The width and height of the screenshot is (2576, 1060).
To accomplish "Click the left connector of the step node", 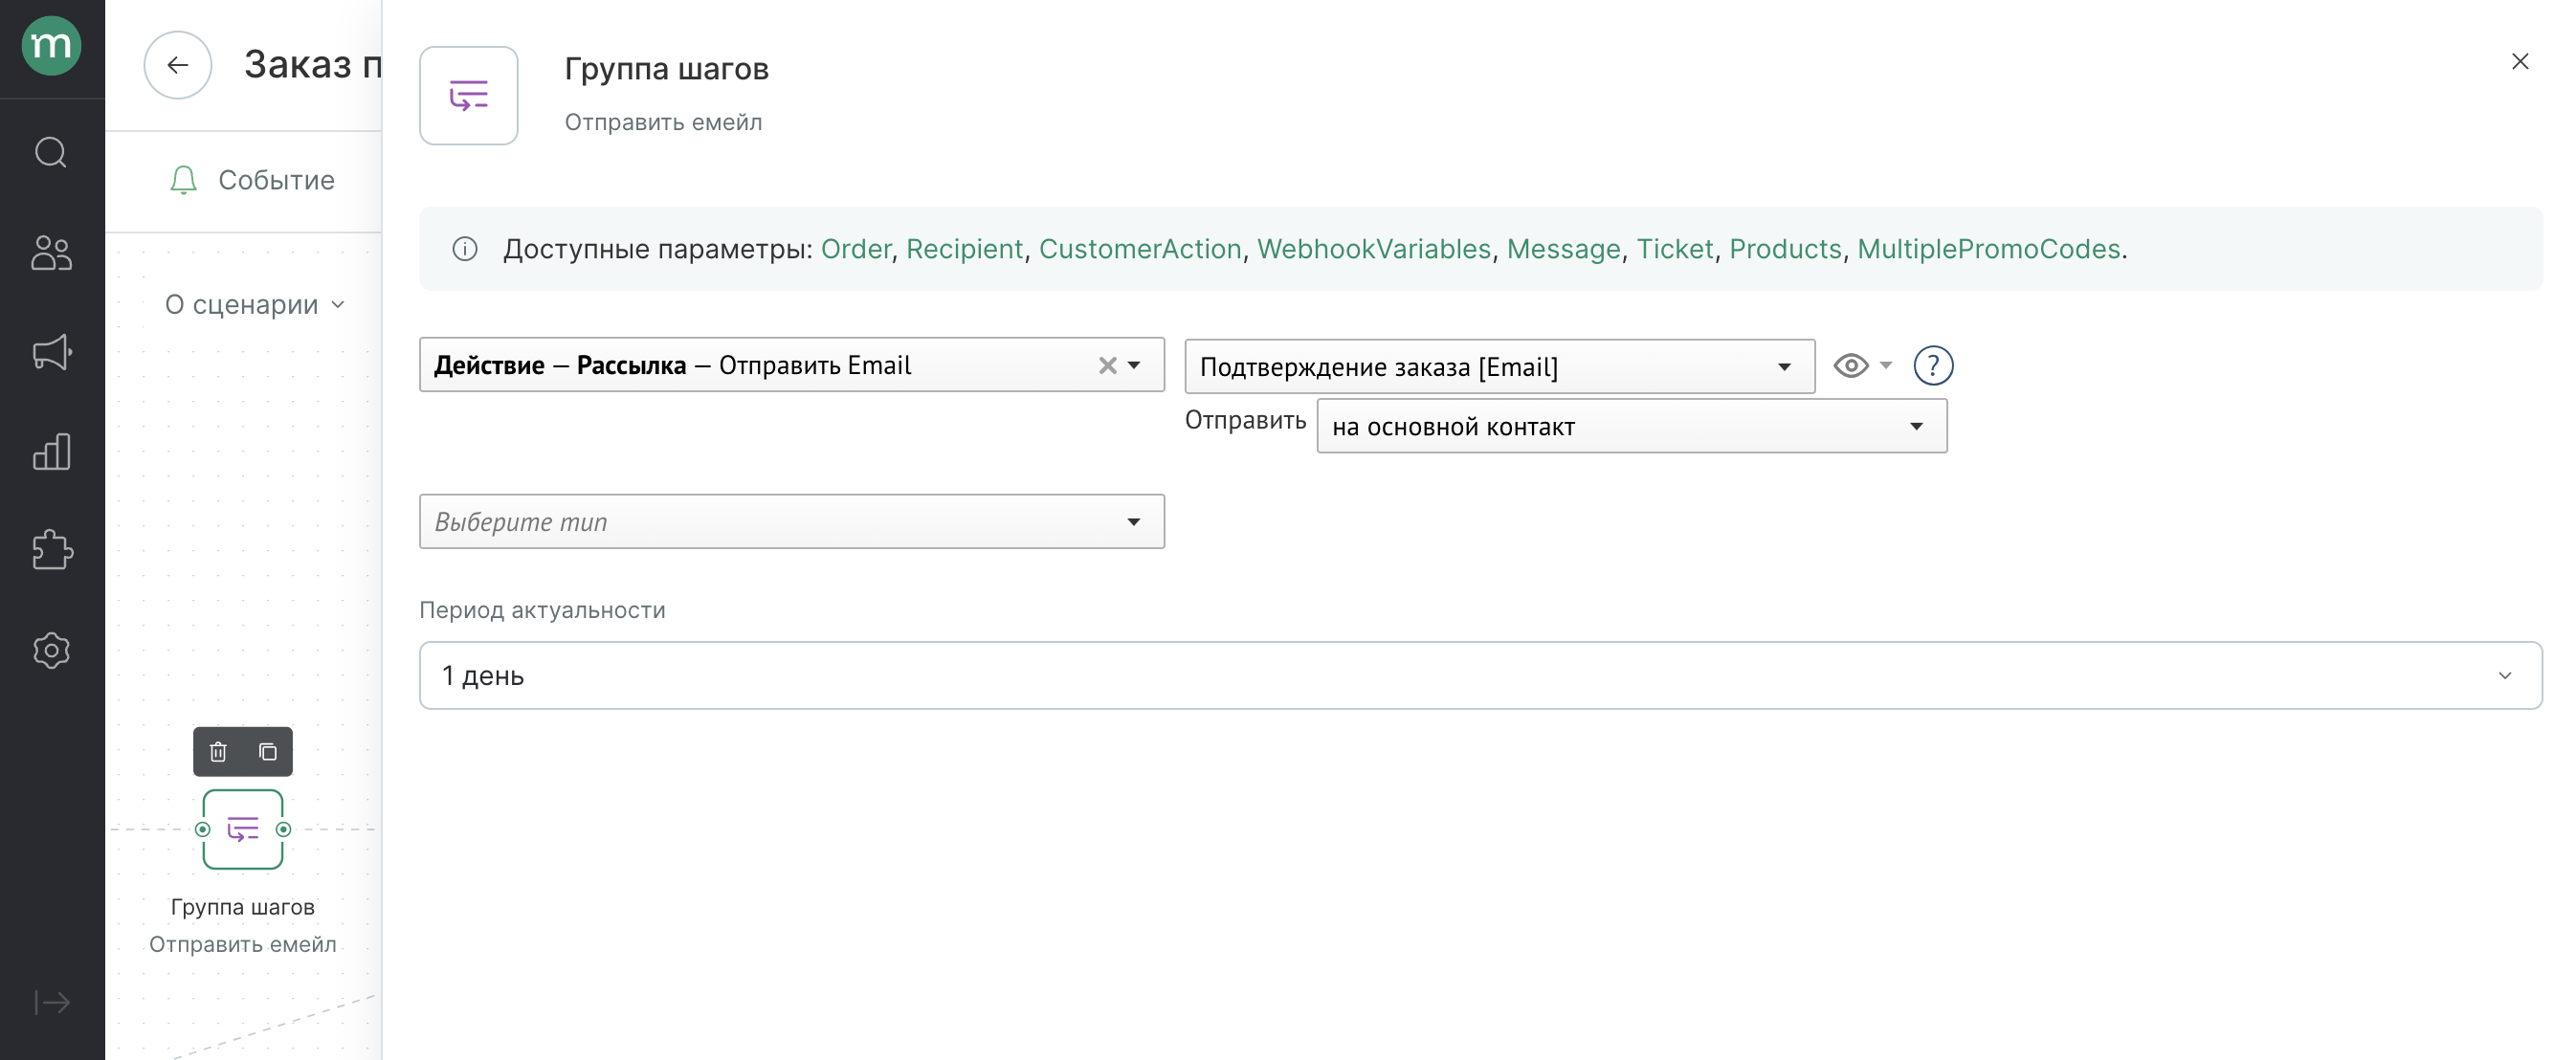I will click(x=203, y=829).
